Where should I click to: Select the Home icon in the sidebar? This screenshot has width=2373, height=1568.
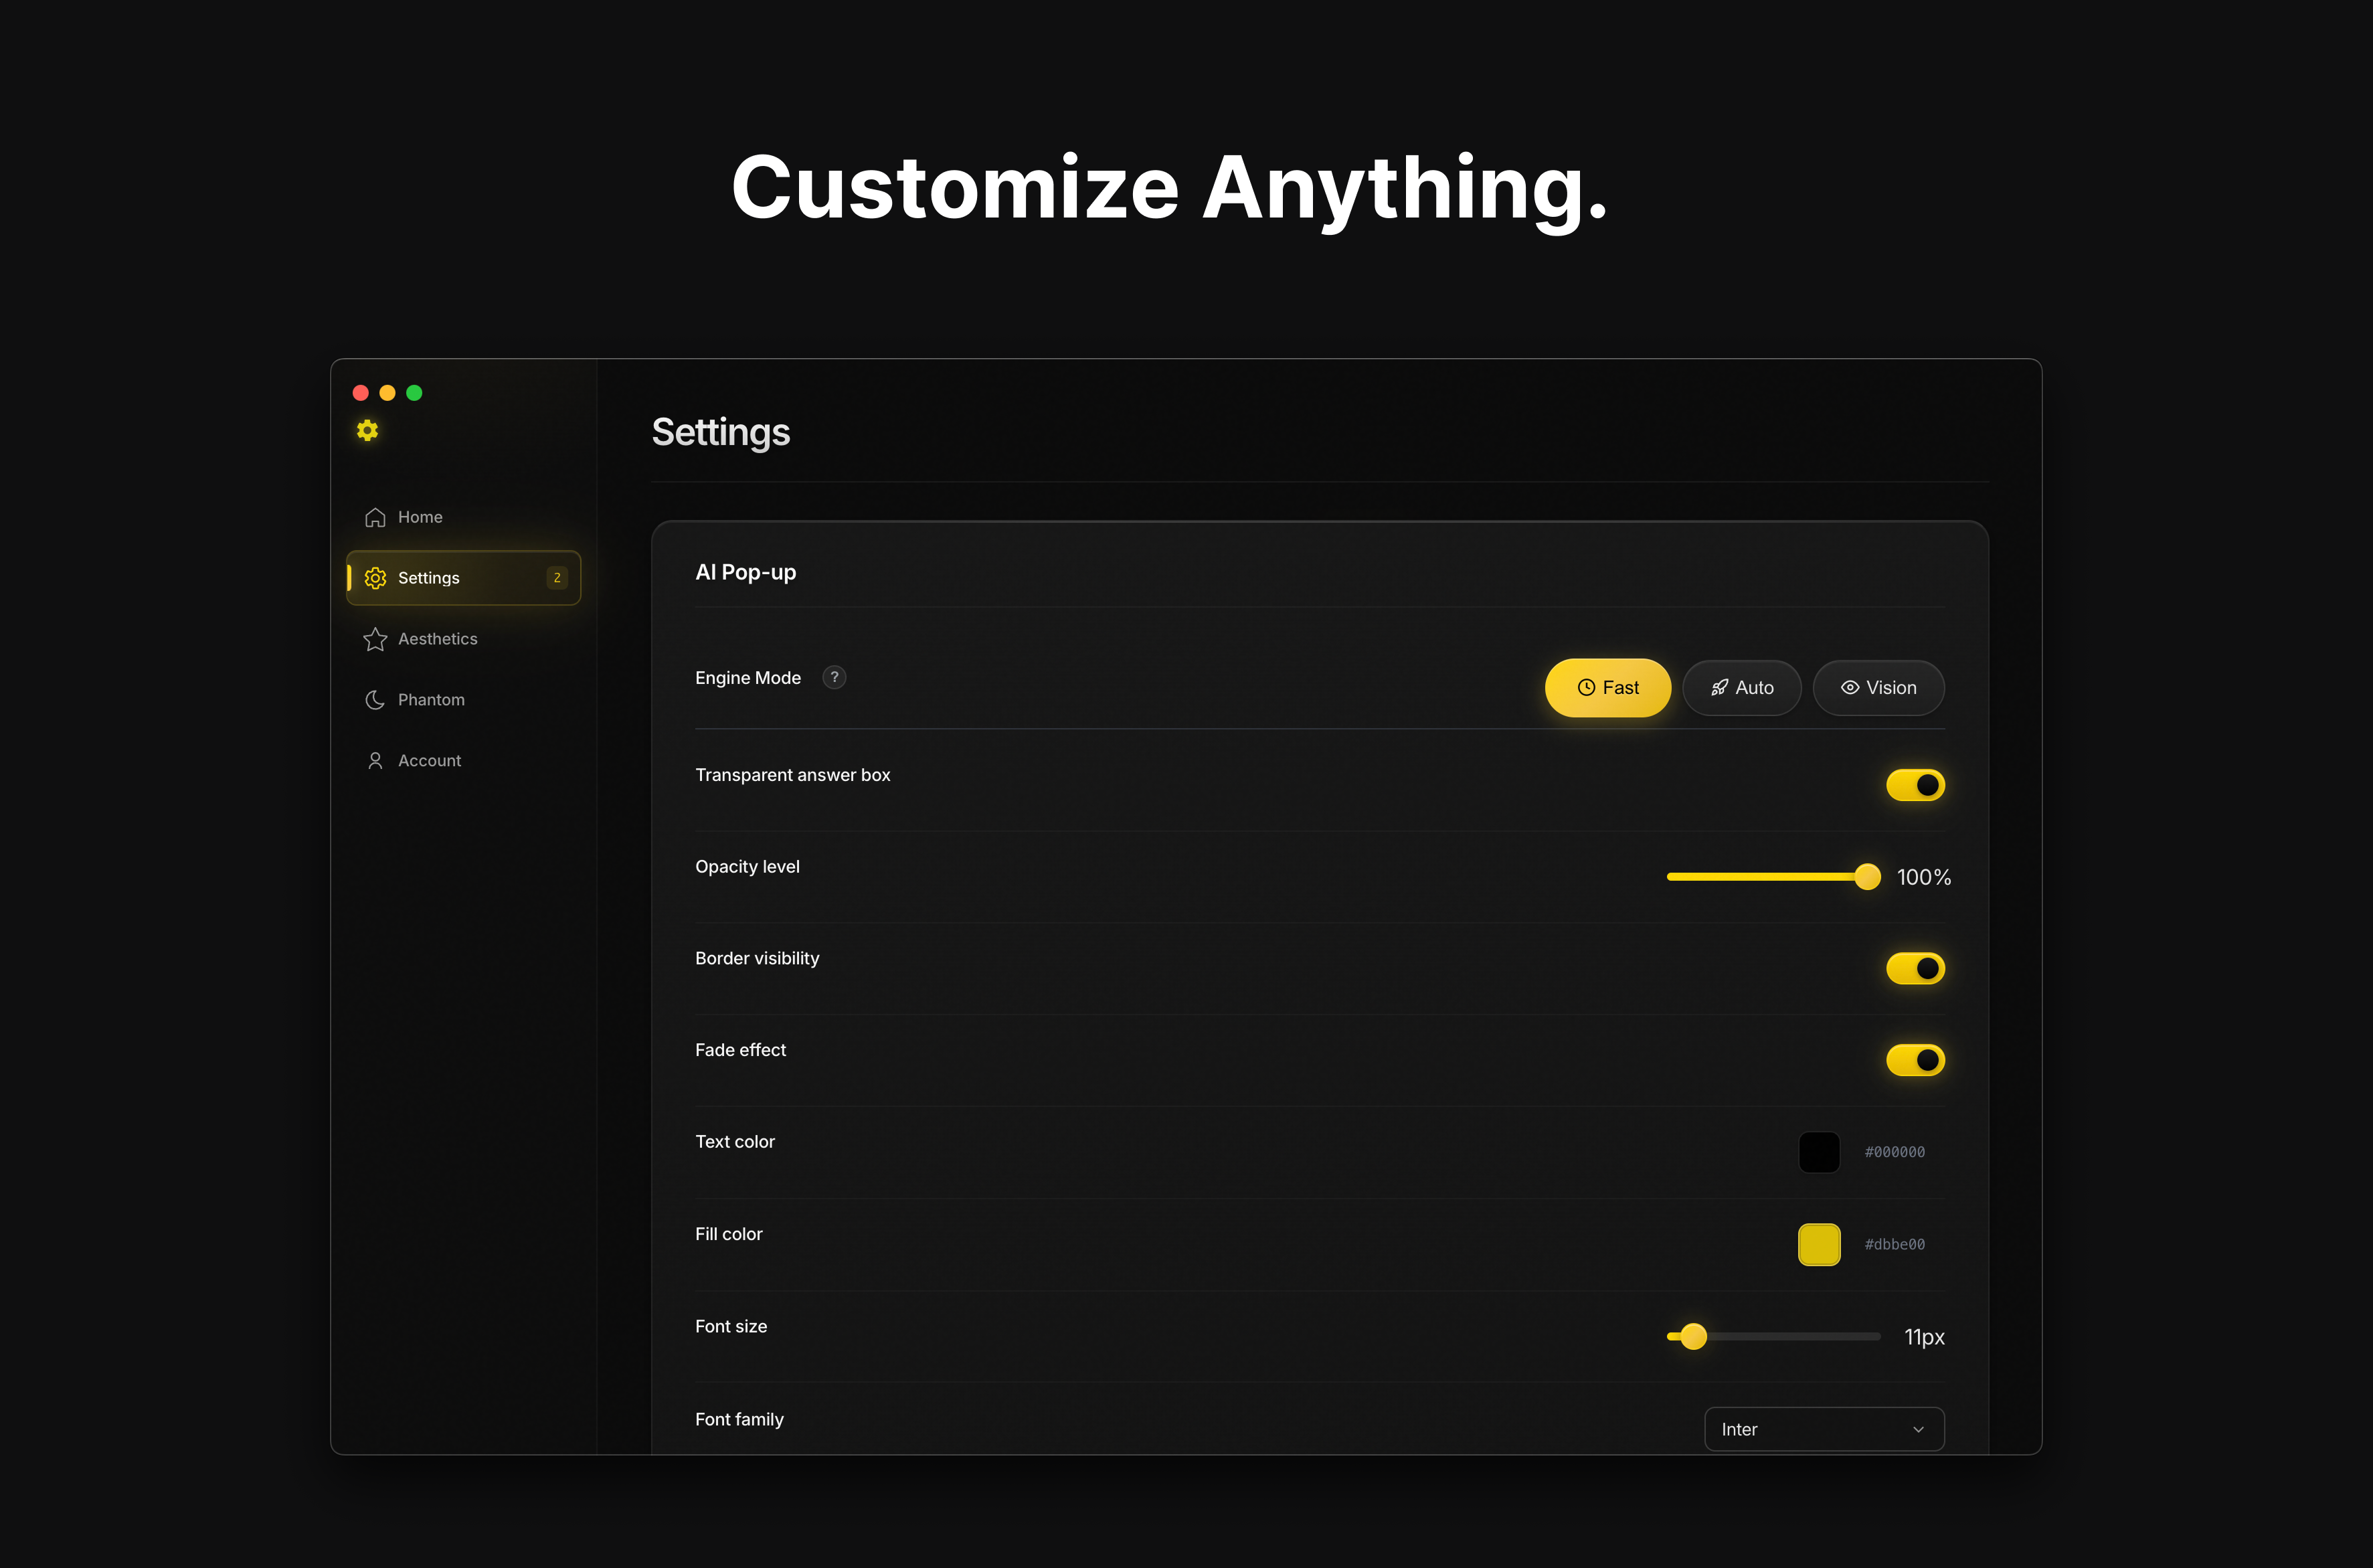point(375,516)
